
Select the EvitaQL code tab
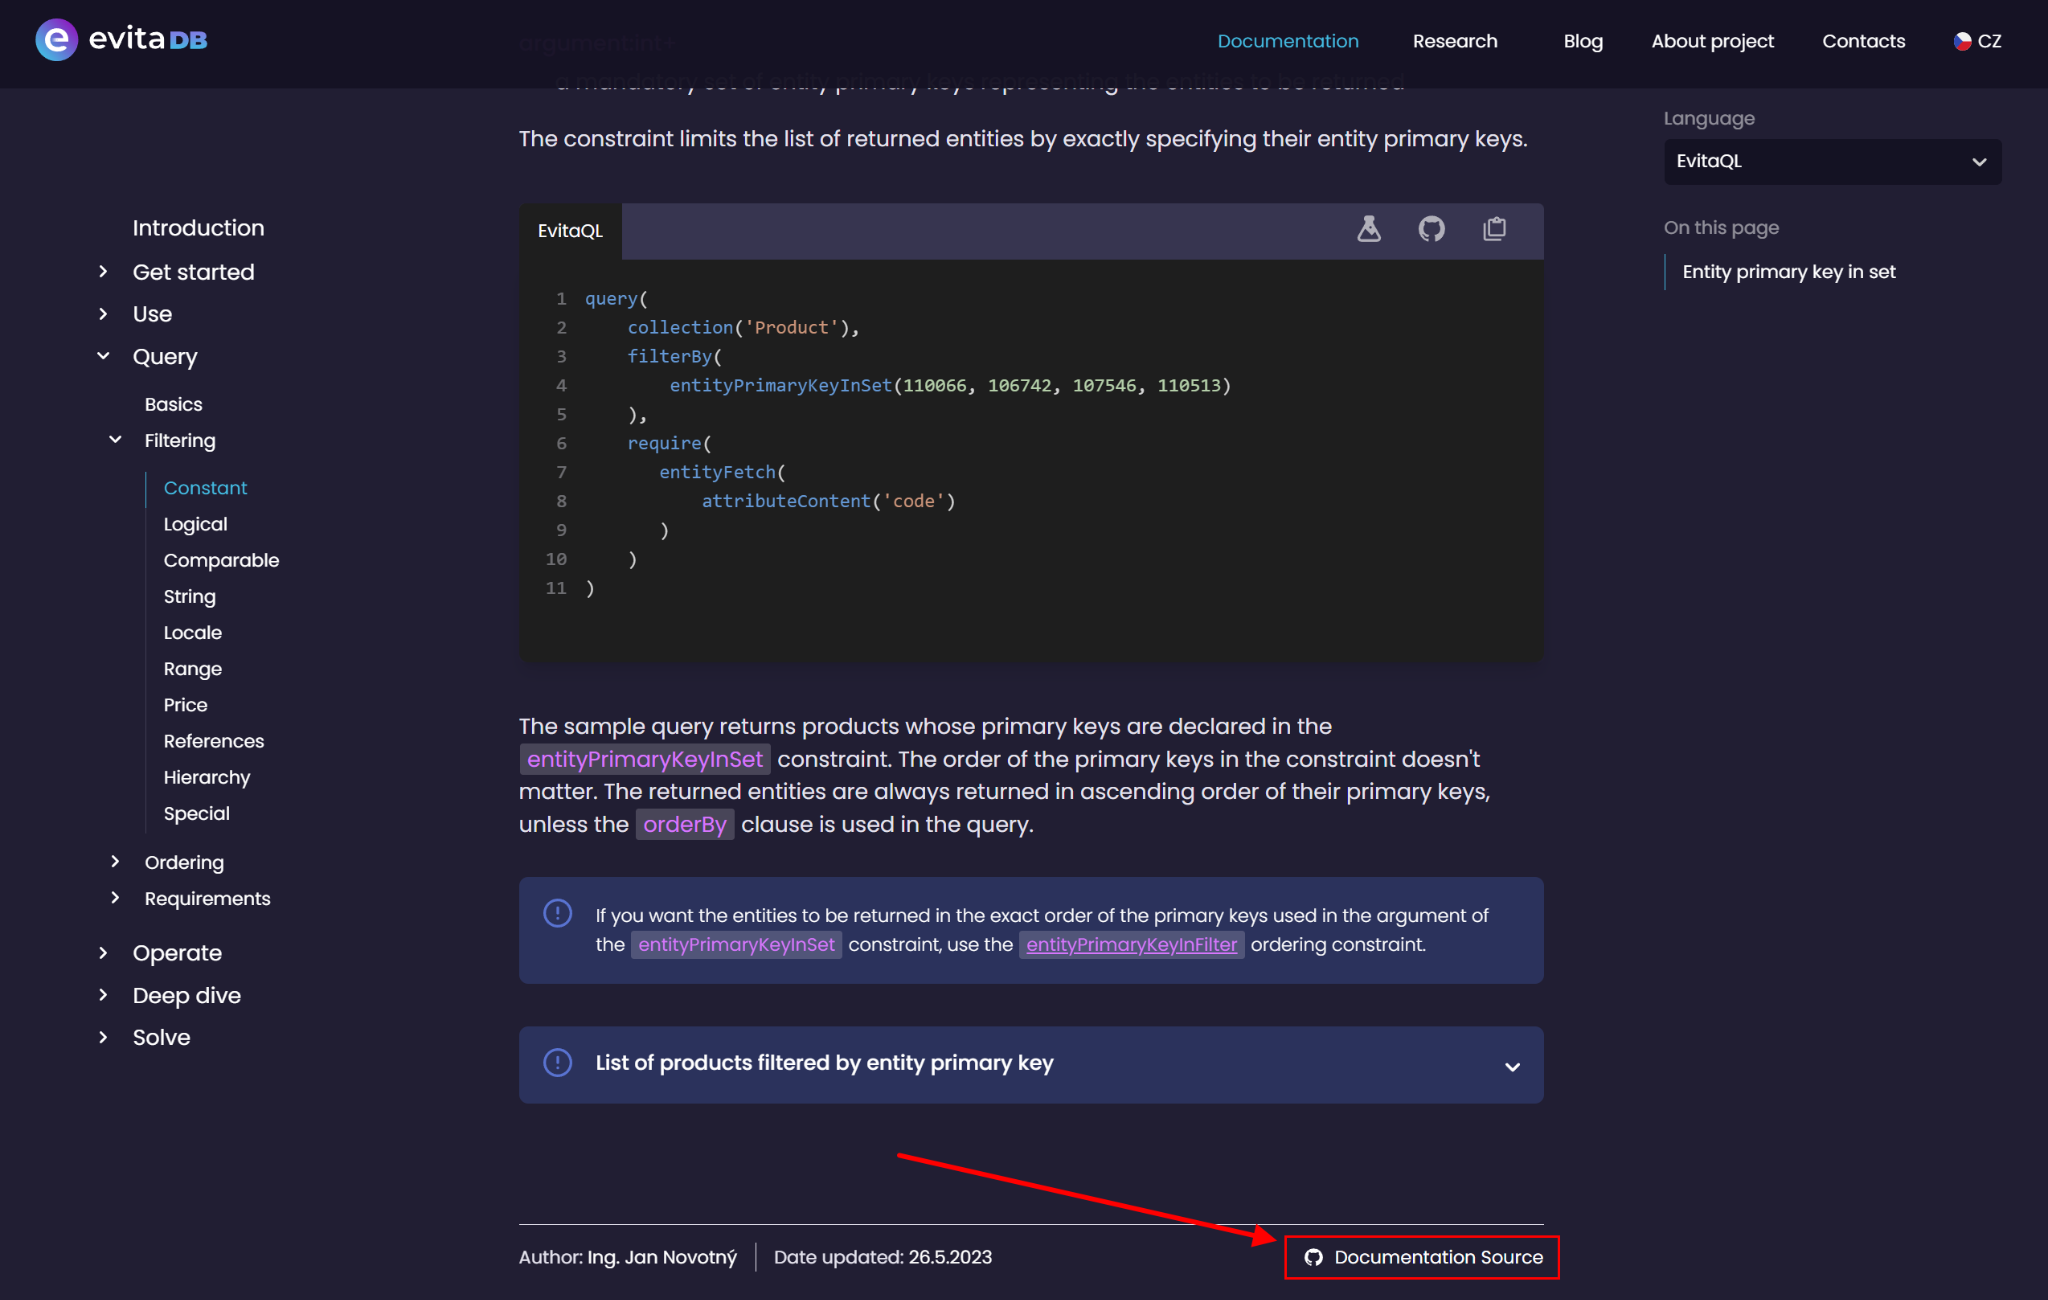[x=570, y=231]
